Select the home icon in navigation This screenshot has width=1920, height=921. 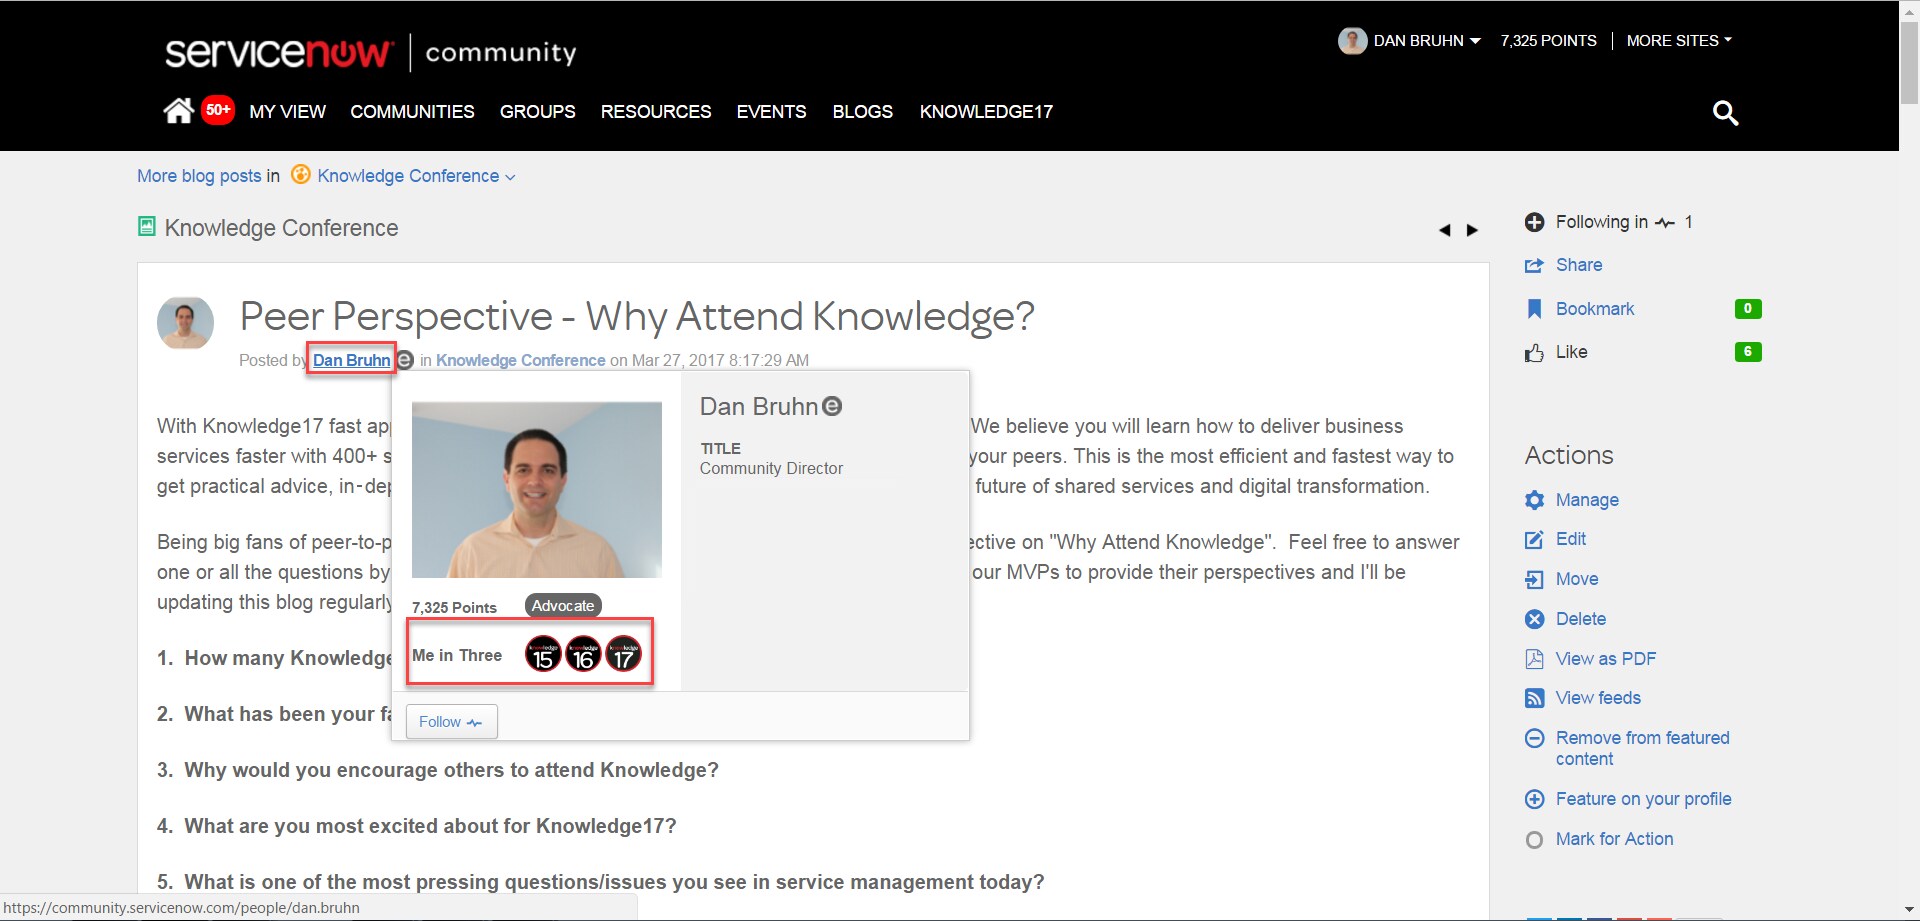(x=178, y=110)
